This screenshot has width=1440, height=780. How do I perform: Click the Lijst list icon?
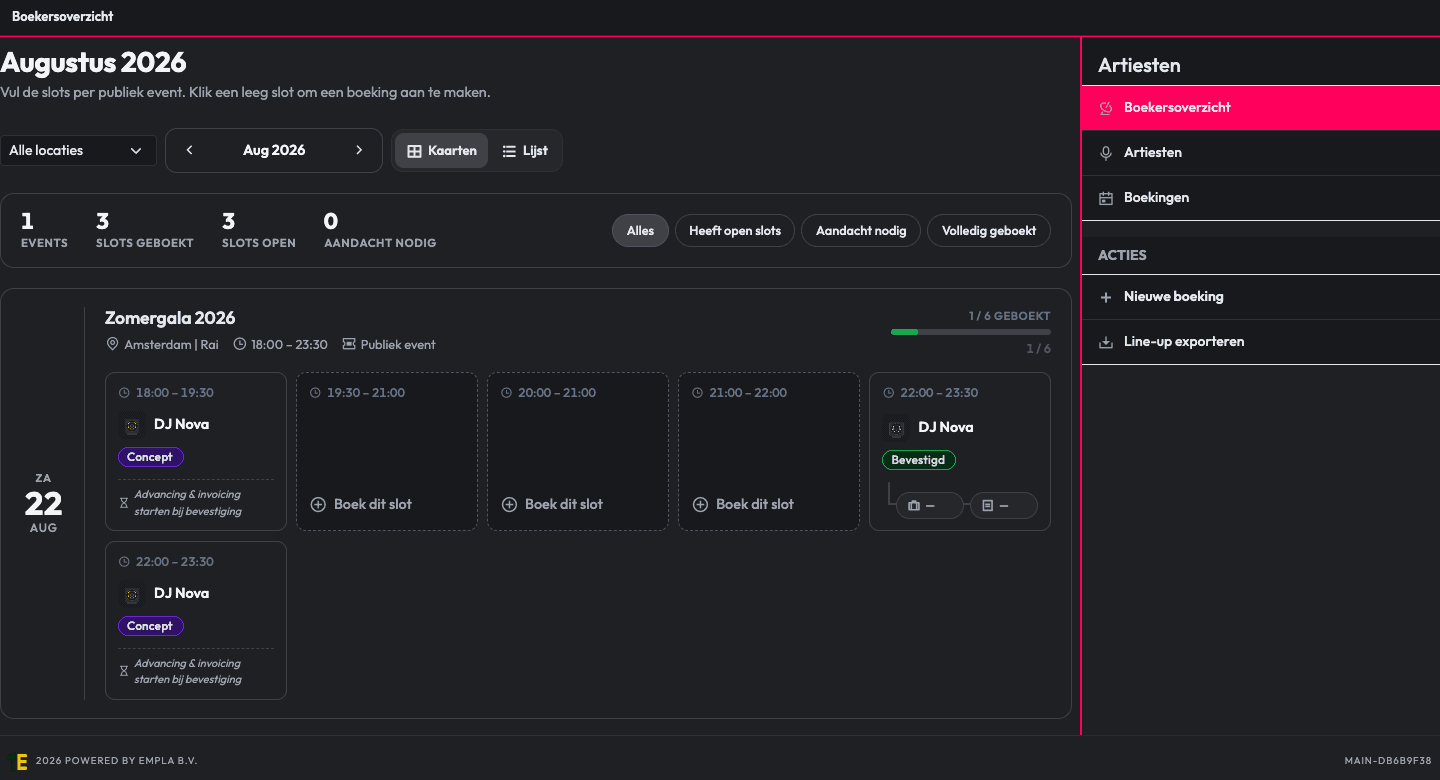(509, 151)
